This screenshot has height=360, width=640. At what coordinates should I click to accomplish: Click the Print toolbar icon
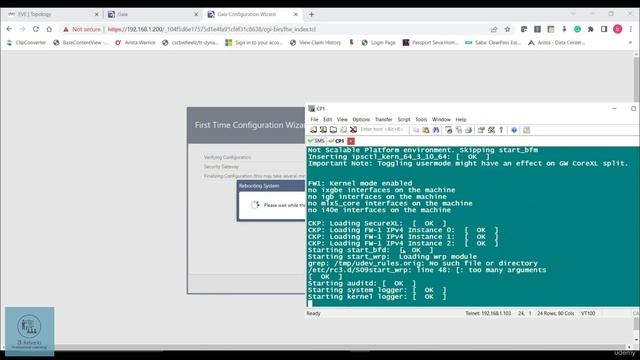tap(469, 130)
